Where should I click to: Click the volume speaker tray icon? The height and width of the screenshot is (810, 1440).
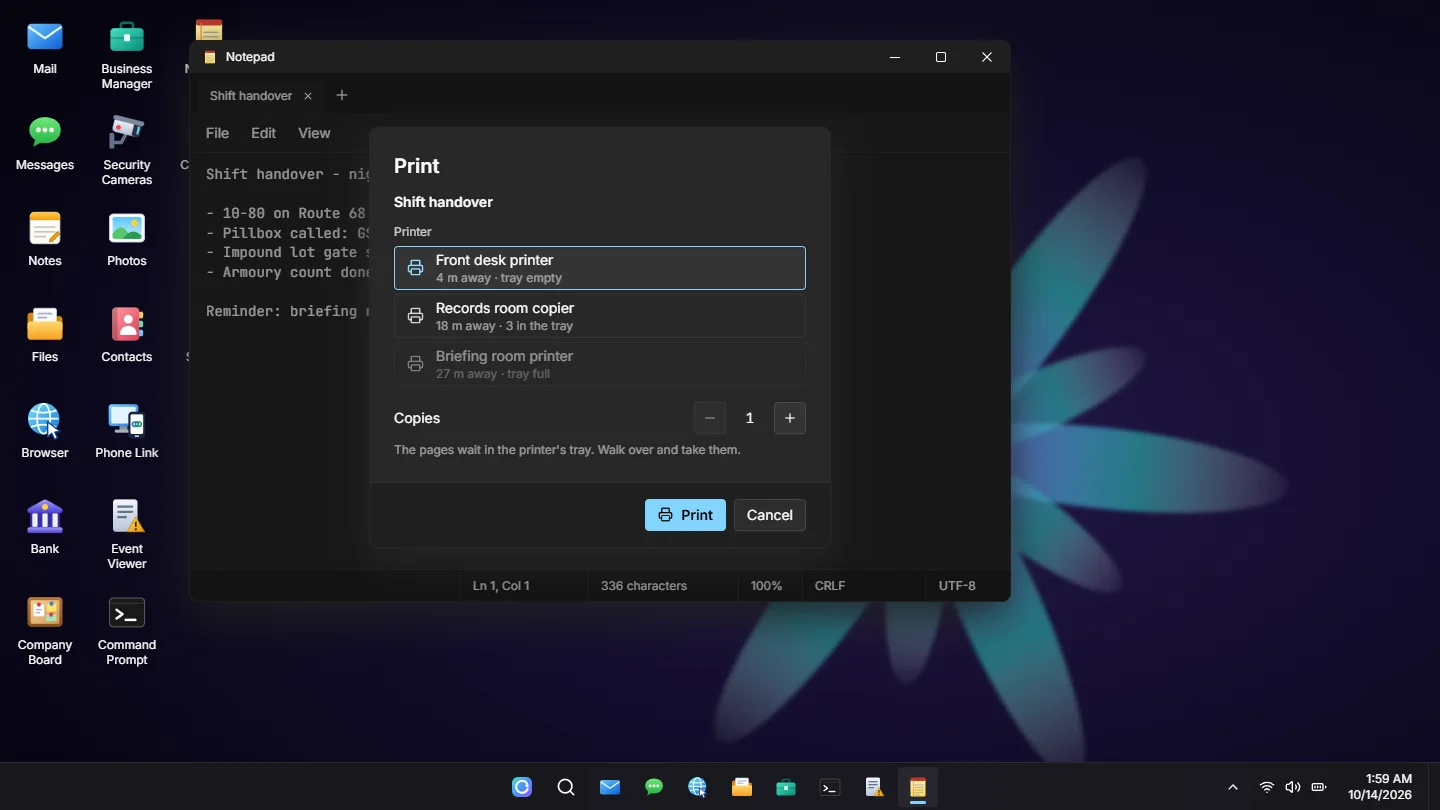(1293, 787)
